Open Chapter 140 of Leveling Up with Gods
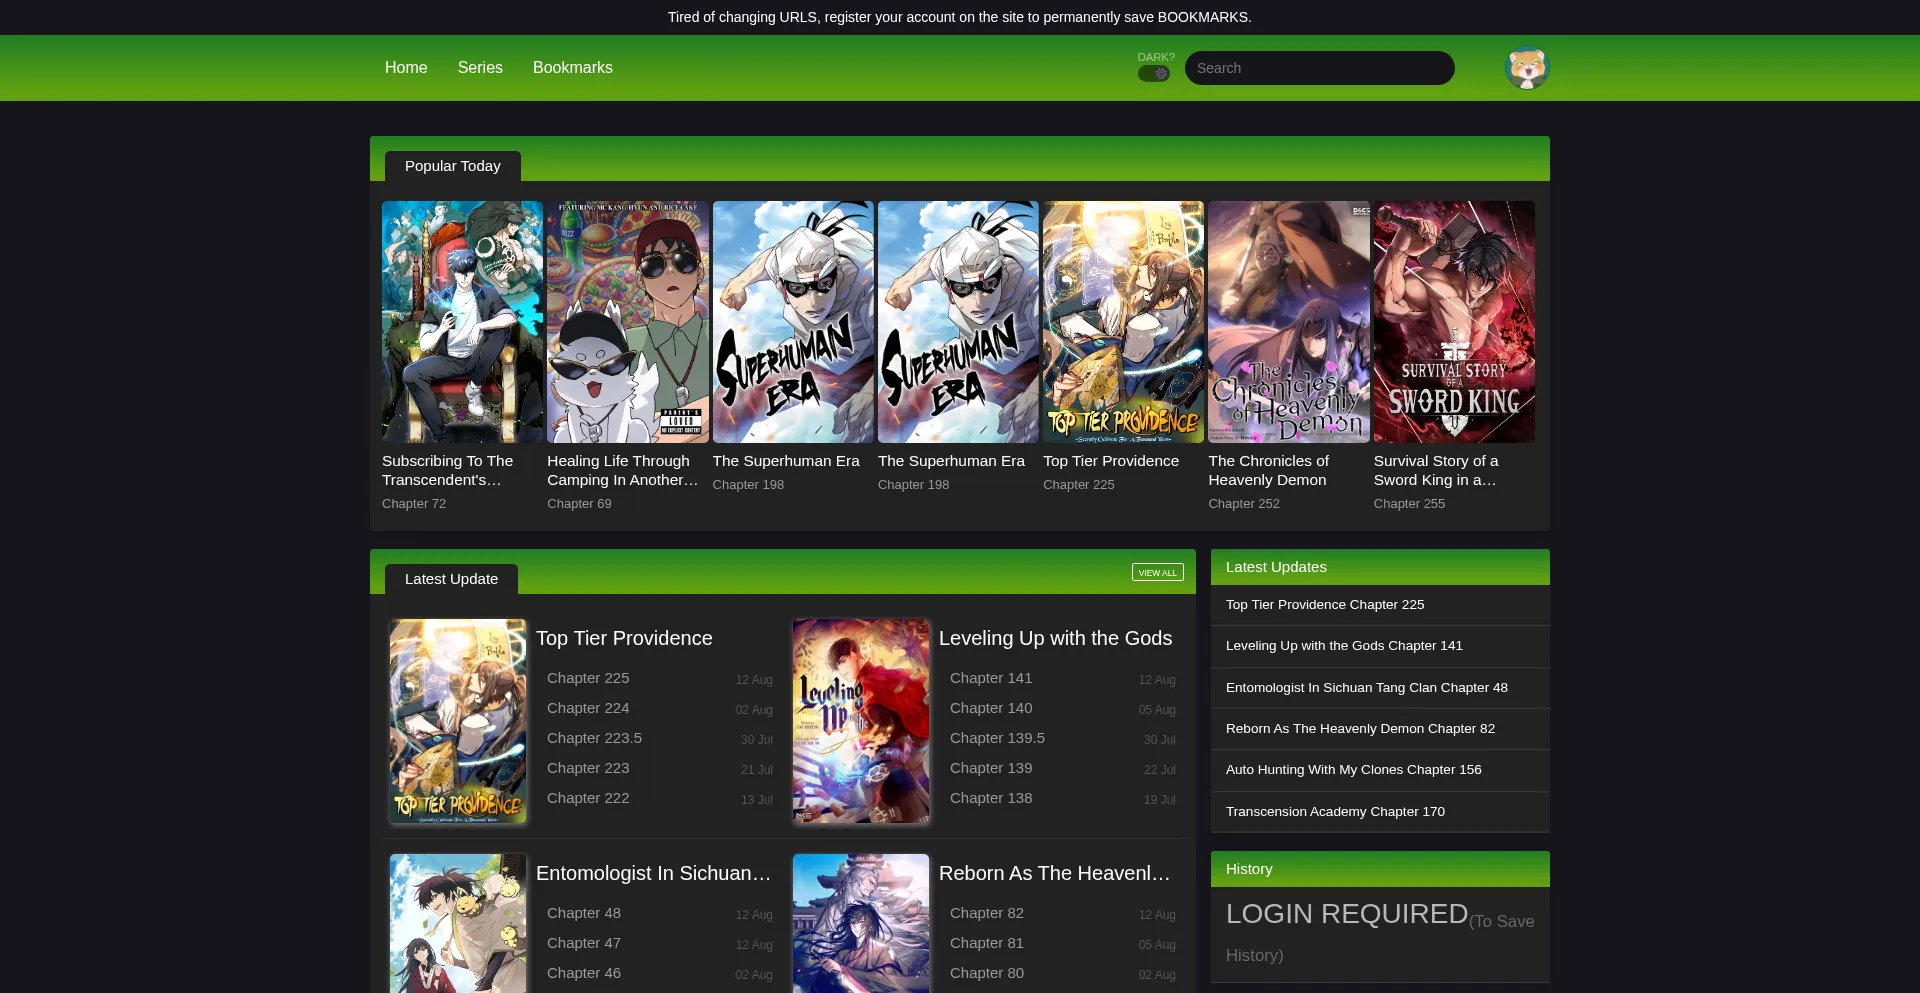The width and height of the screenshot is (1920, 993). coord(991,708)
